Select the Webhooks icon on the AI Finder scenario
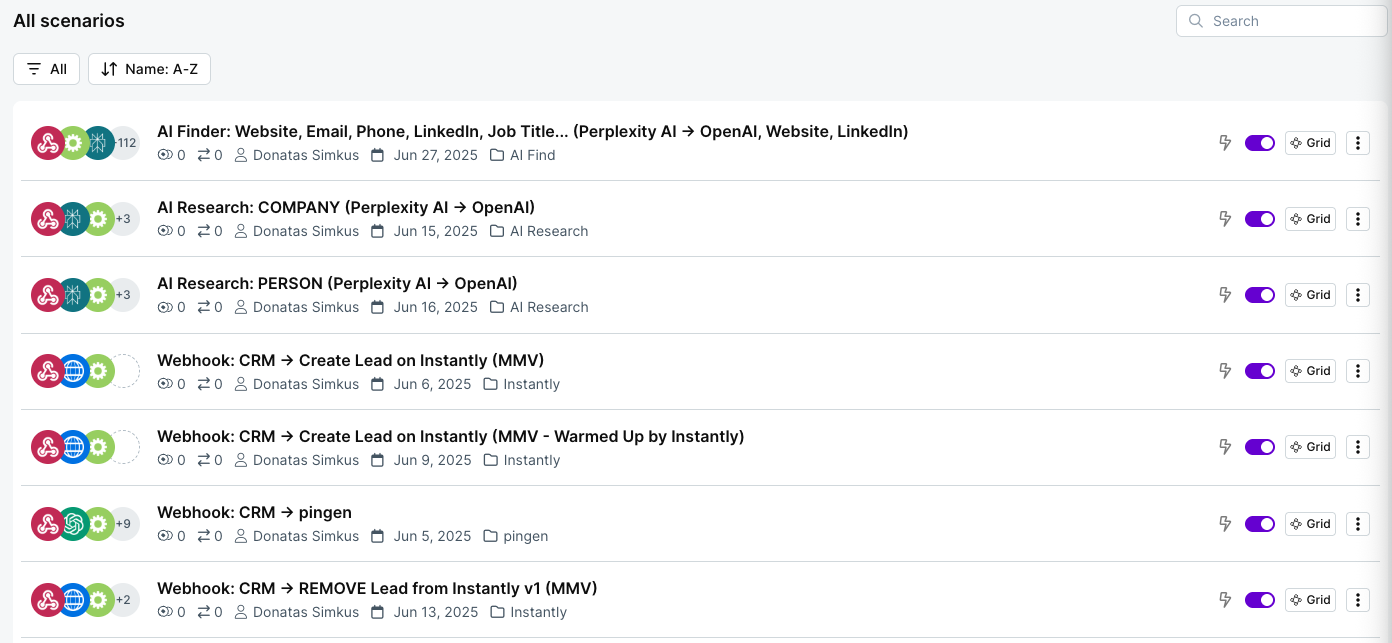Viewport: 1392px width, 643px height. pyautogui.click(x=48, y=142)
